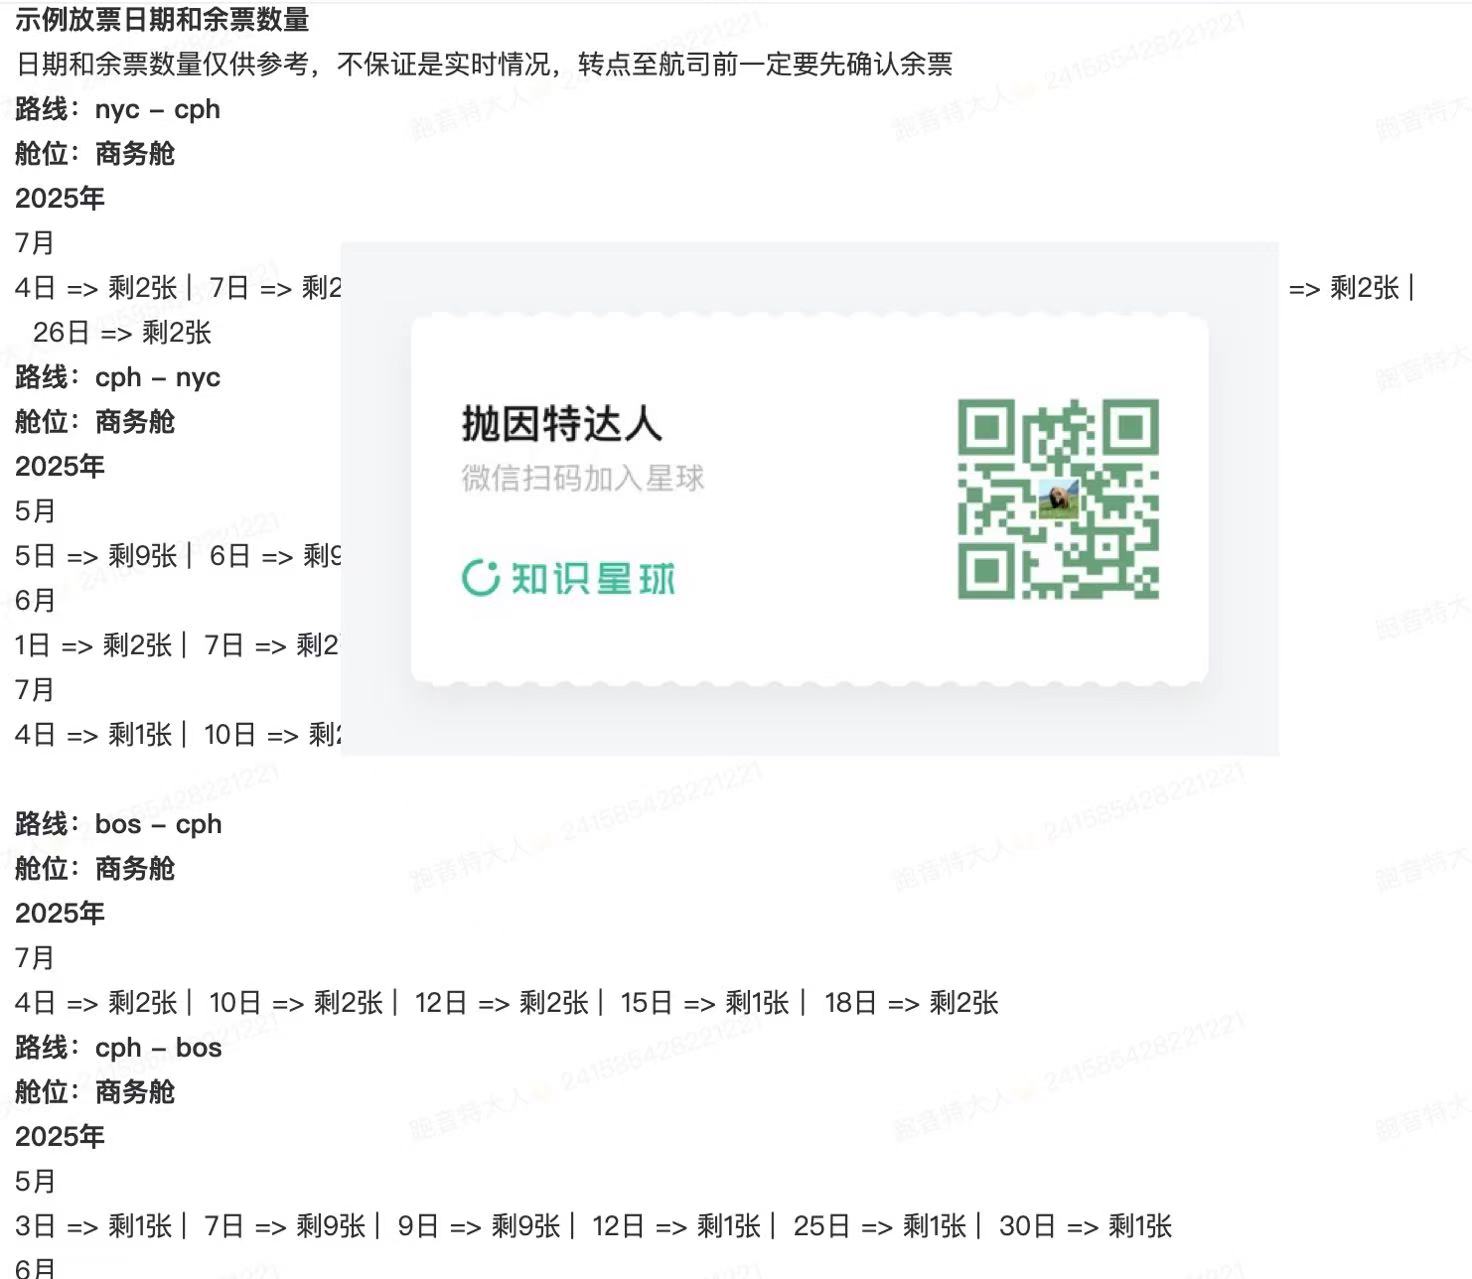Click 2025年 under the cph – bos route
The height and width of the screenshot is (1279, 1472).
(60, 1136)
